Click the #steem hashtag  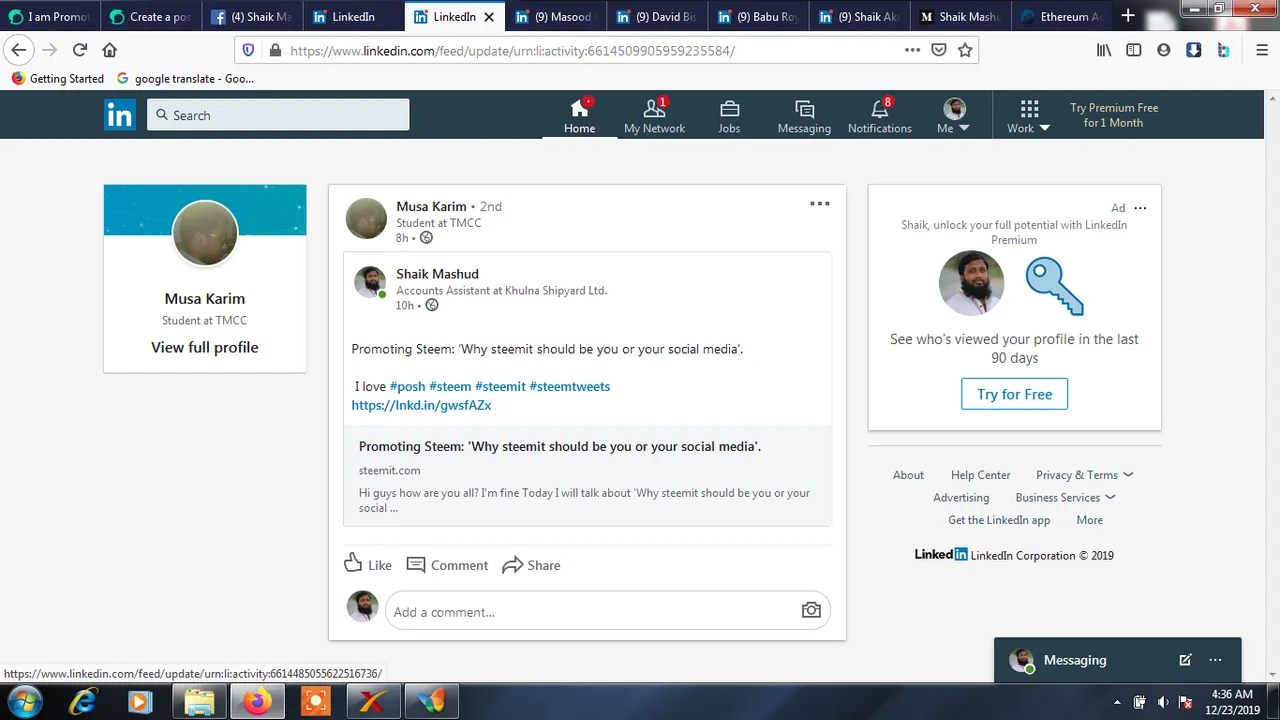click(x=450, y=386)
